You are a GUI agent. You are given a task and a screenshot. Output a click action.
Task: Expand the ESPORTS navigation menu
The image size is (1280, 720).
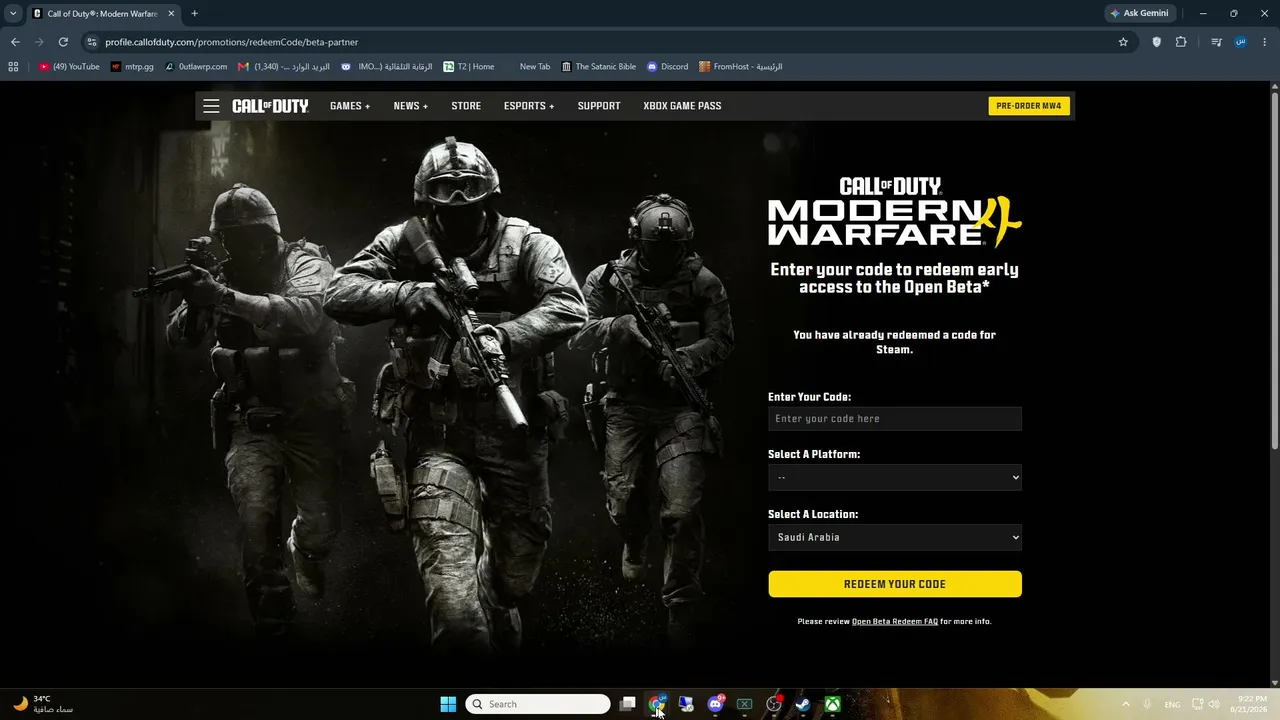tap(529, 106)
